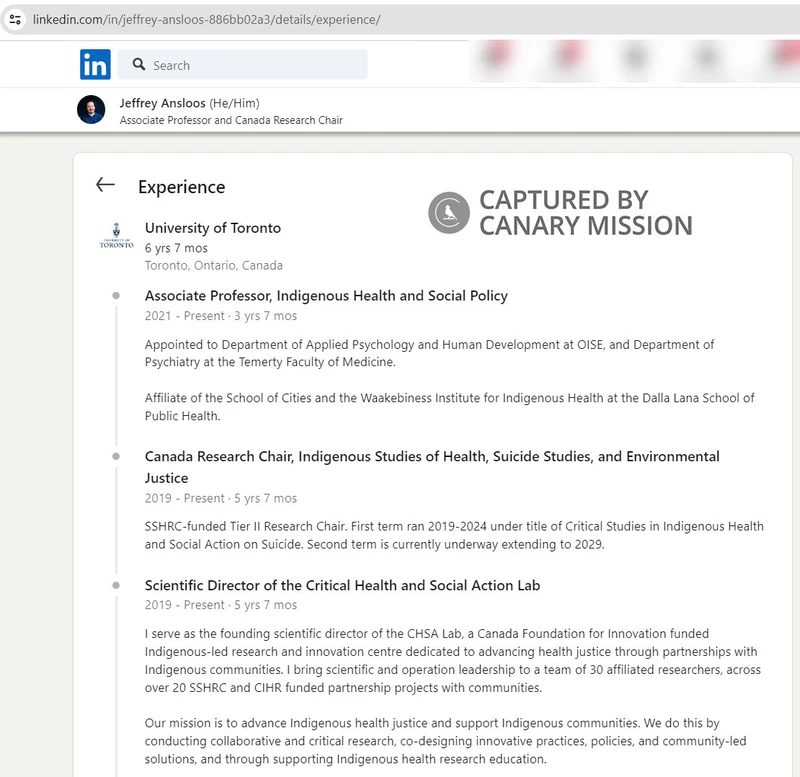
Task: Click the 'Appointed to Department of Applied Psychology' paragraph
Action: (430, 353)
